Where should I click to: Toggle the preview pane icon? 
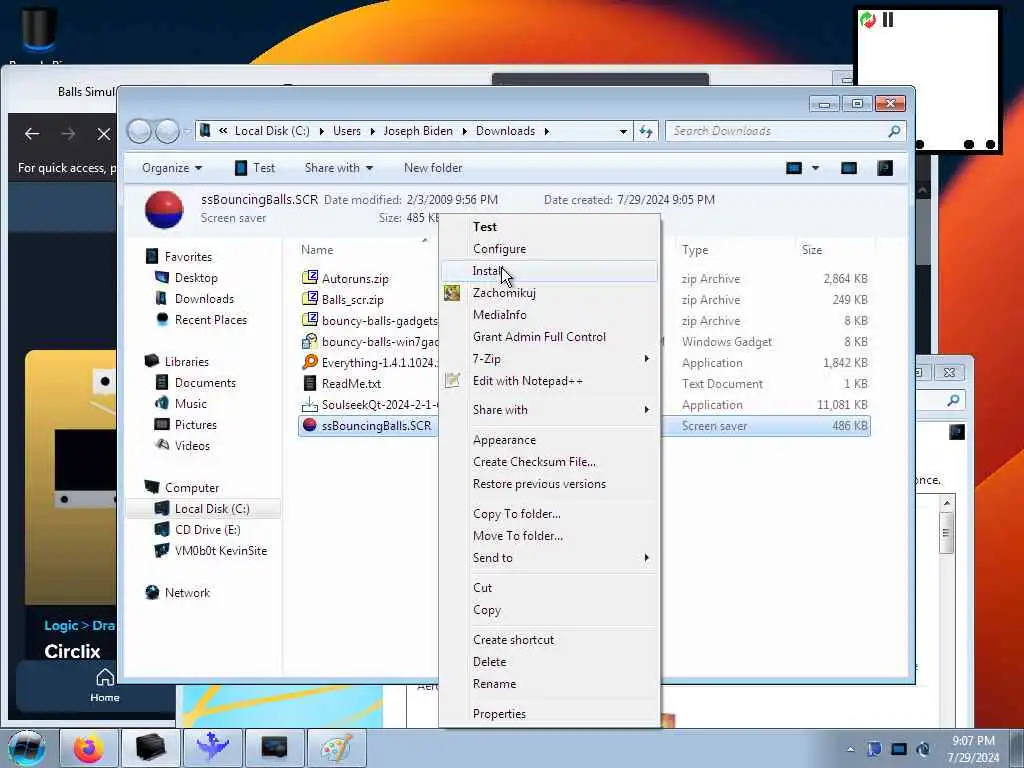(x=849, y=168)
